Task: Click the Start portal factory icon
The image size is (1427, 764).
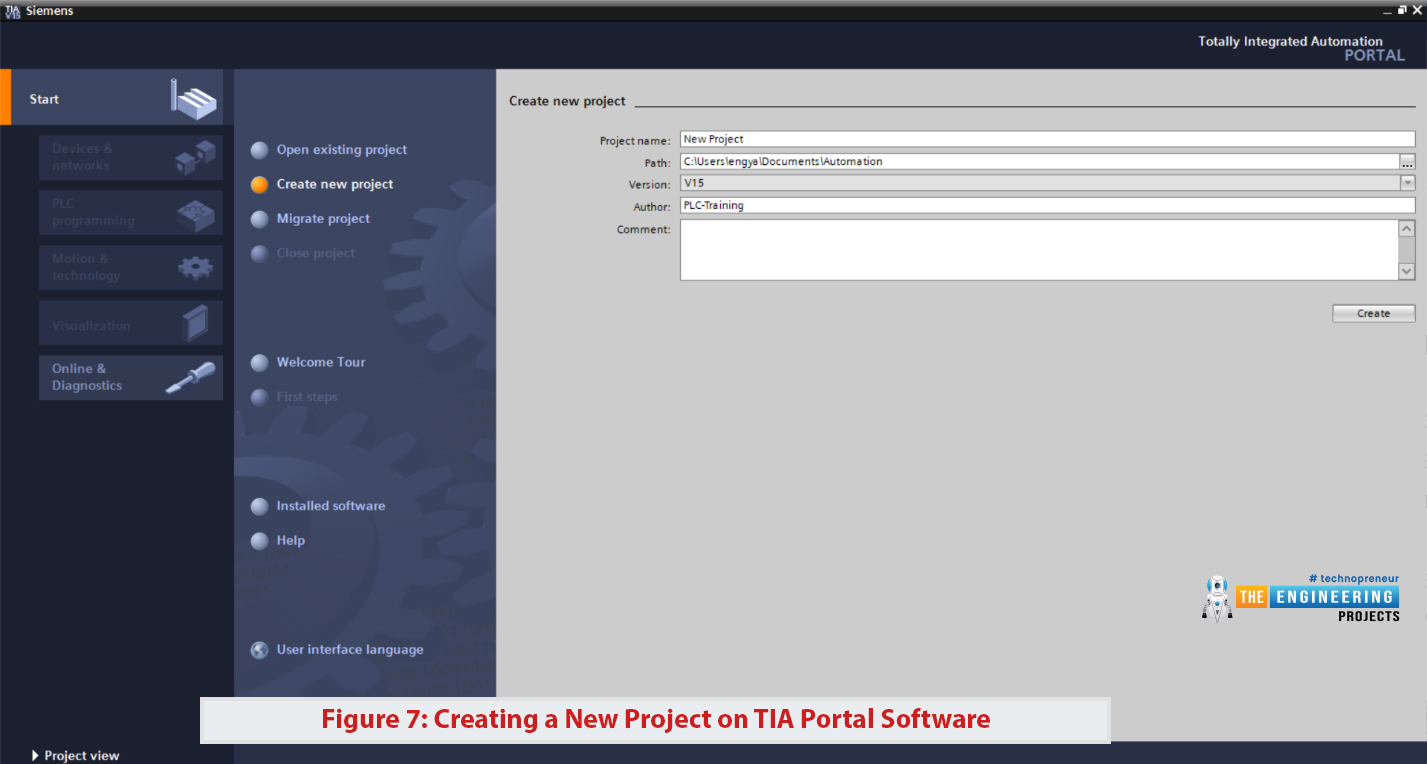Action: [x=193, y=97]
